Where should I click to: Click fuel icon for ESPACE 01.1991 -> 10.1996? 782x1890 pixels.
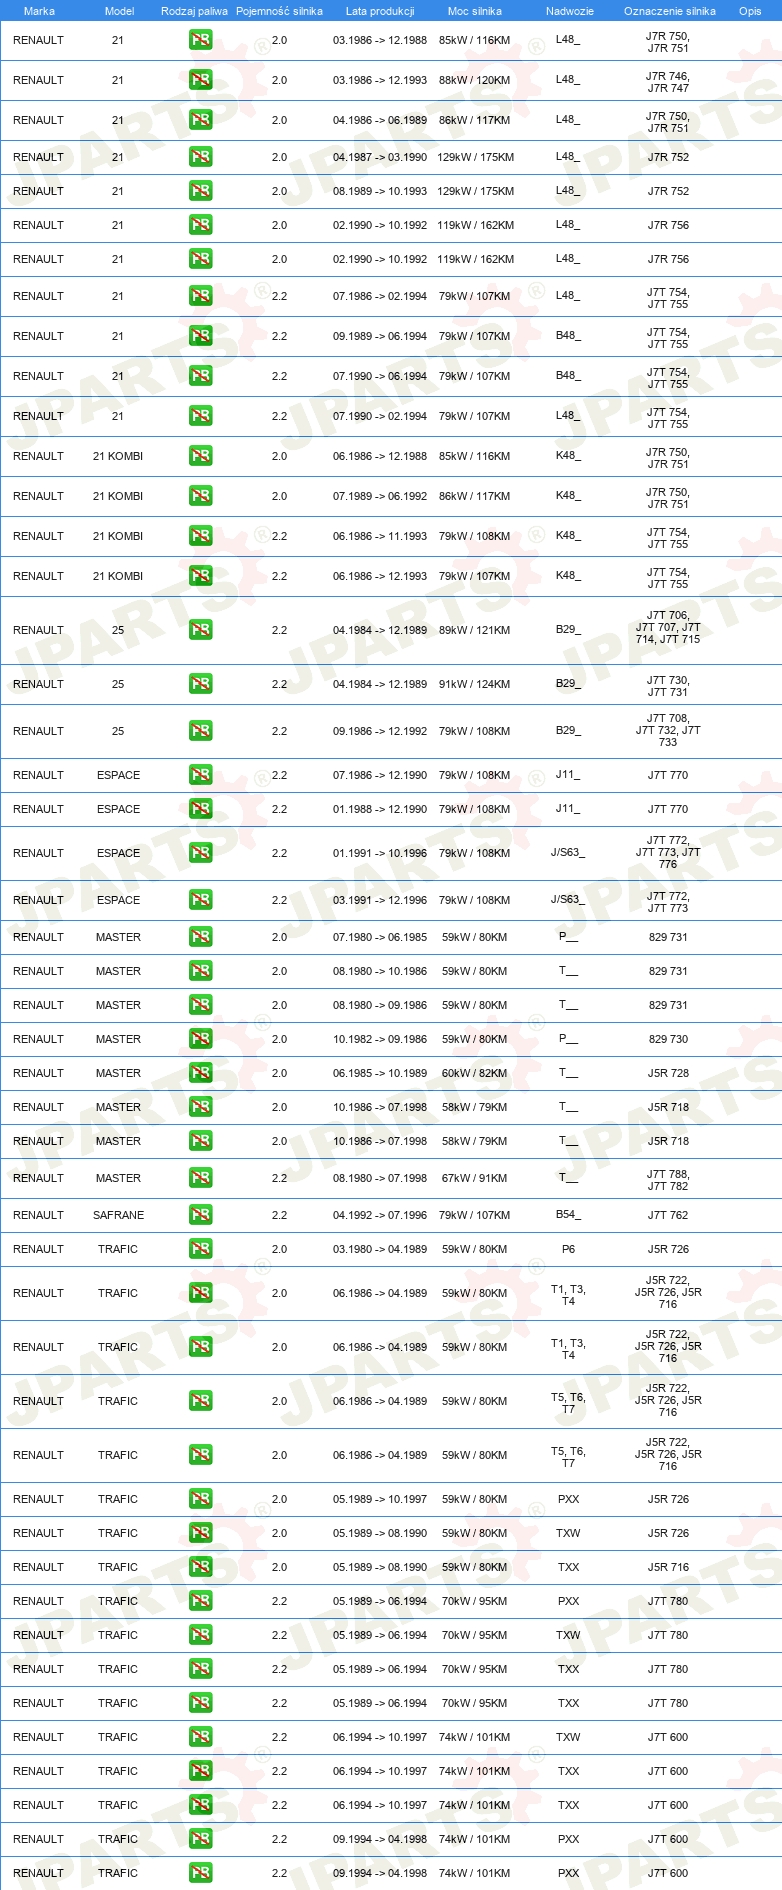click(x=201, y=853)
